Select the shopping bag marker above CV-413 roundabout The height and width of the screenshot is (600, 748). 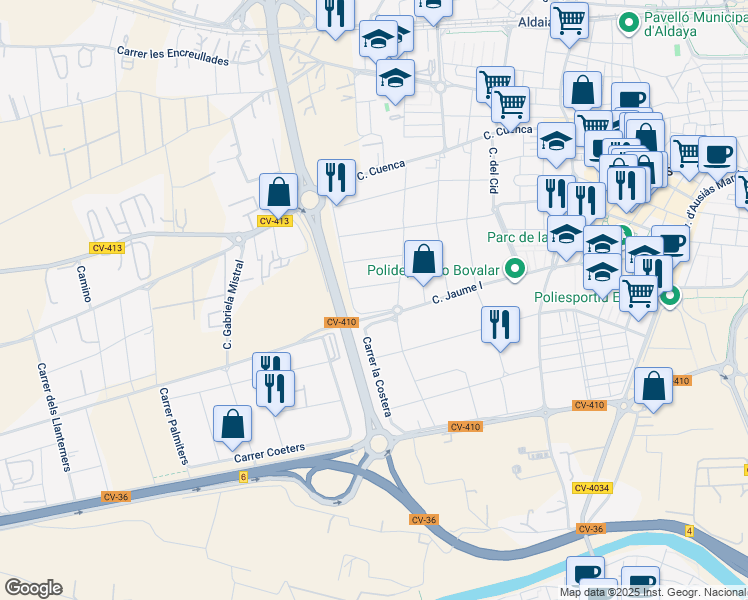tap(278, 191)
